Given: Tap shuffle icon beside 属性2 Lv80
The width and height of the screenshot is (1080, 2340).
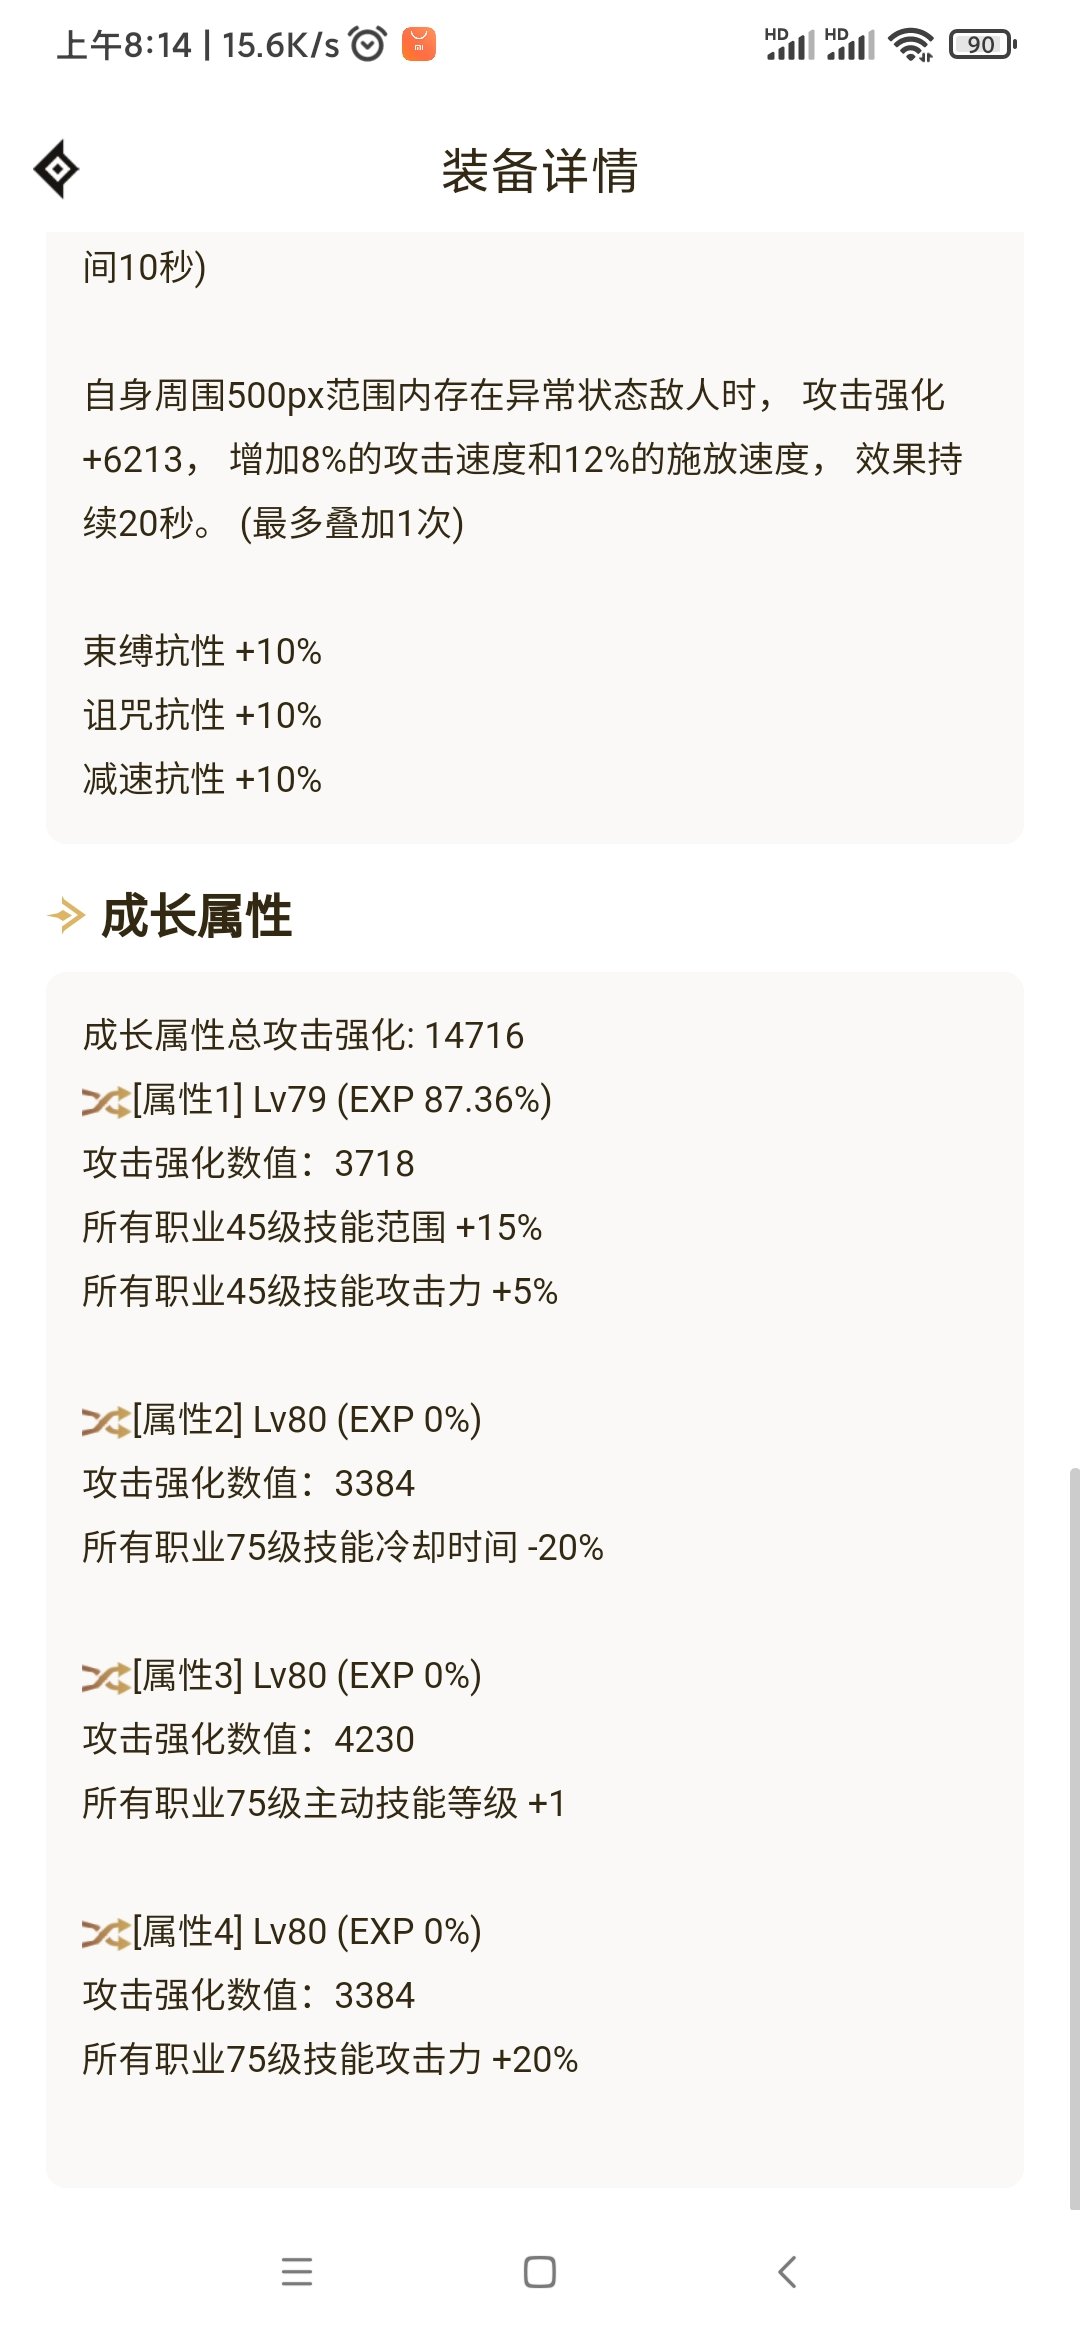Looking at the screenshot, I should click(x=106, y=1421).
